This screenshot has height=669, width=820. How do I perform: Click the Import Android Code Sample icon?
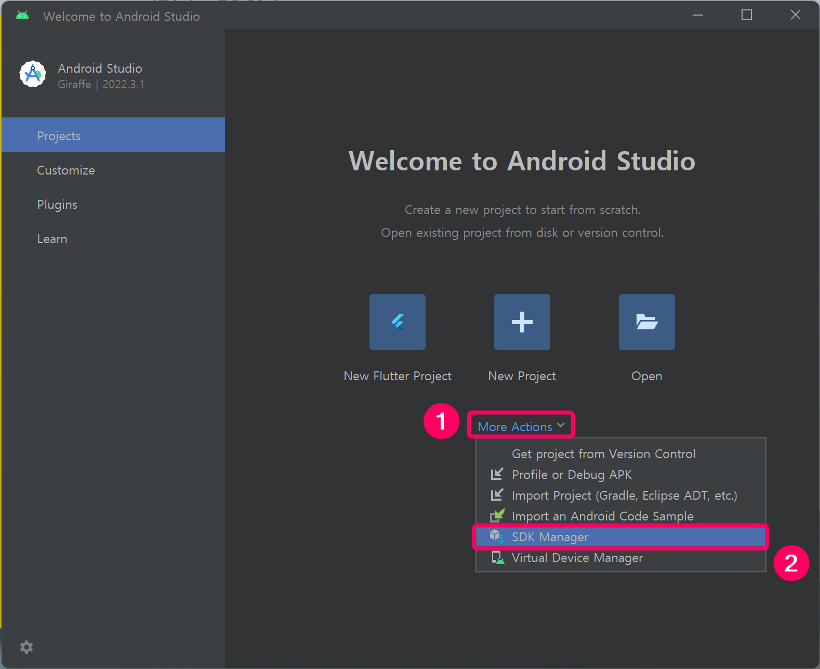coord(497,516)
